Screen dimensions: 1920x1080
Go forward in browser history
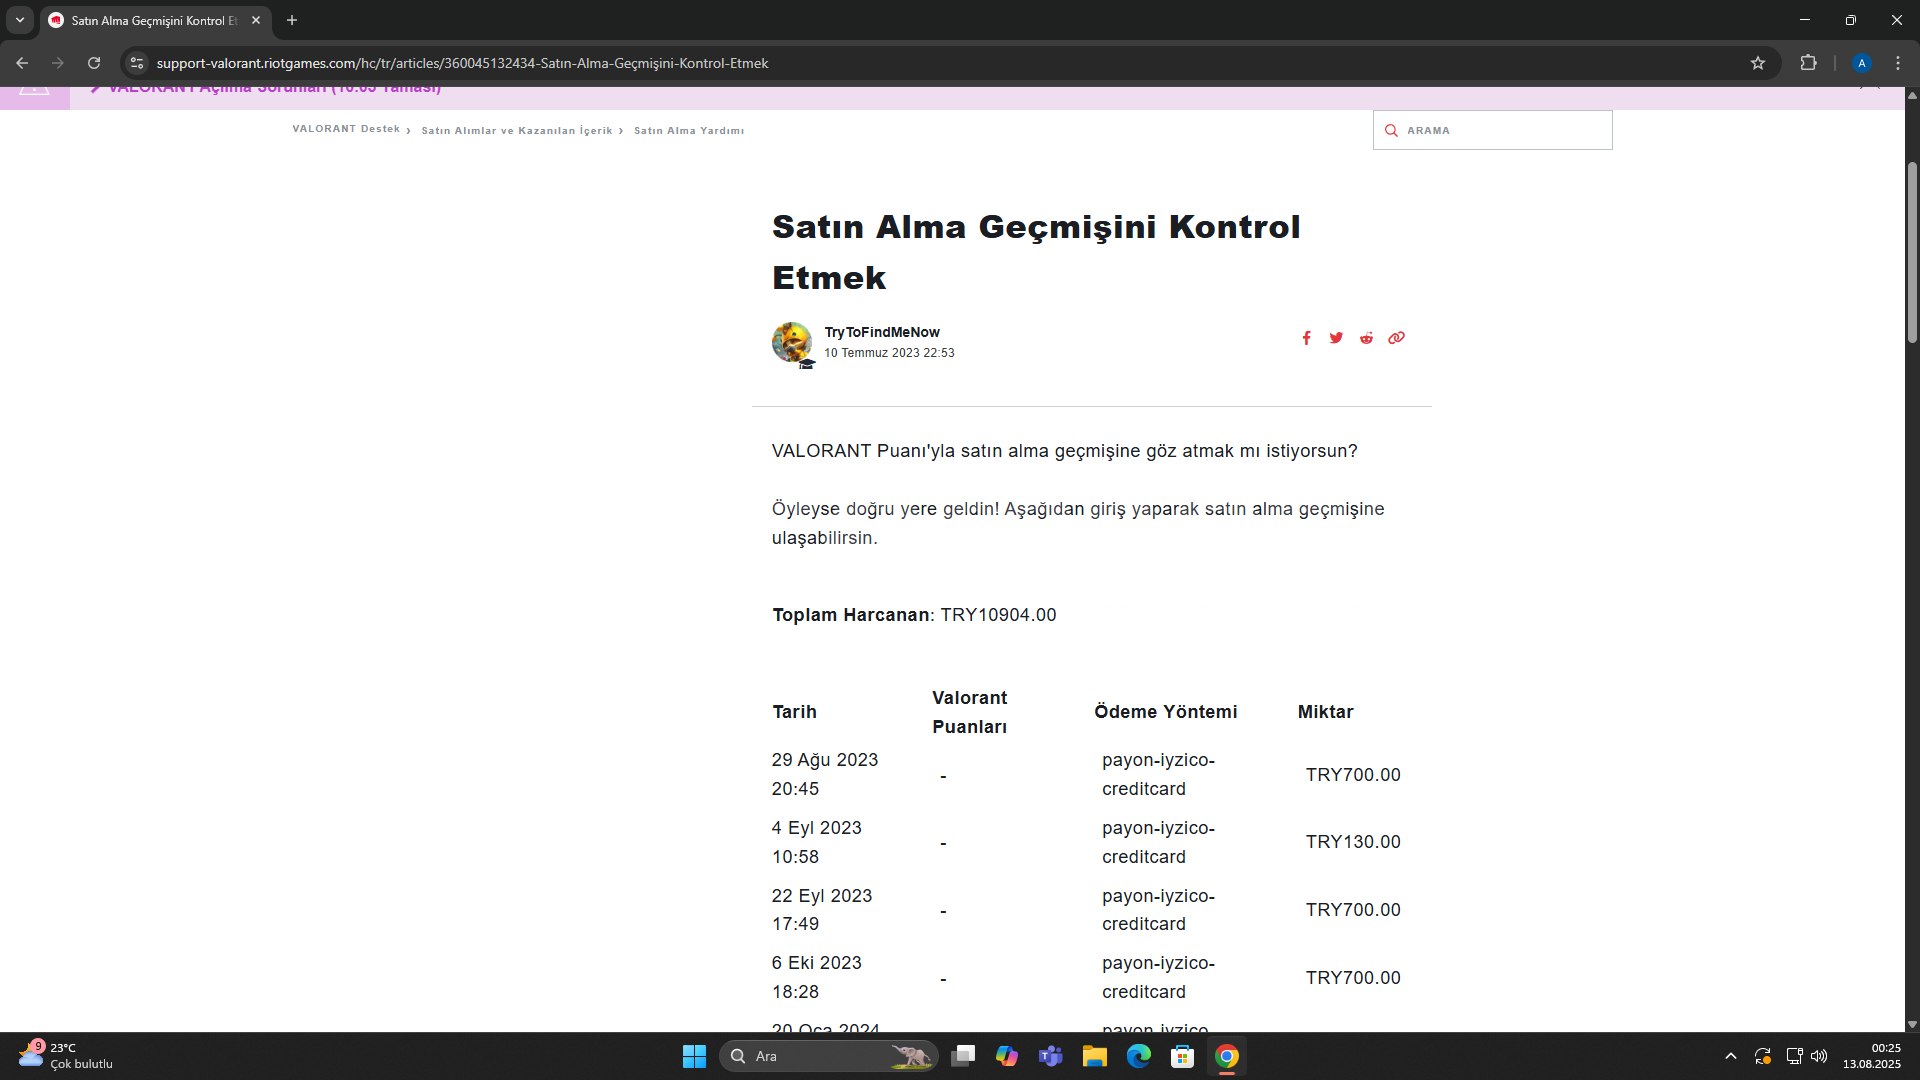58,63
